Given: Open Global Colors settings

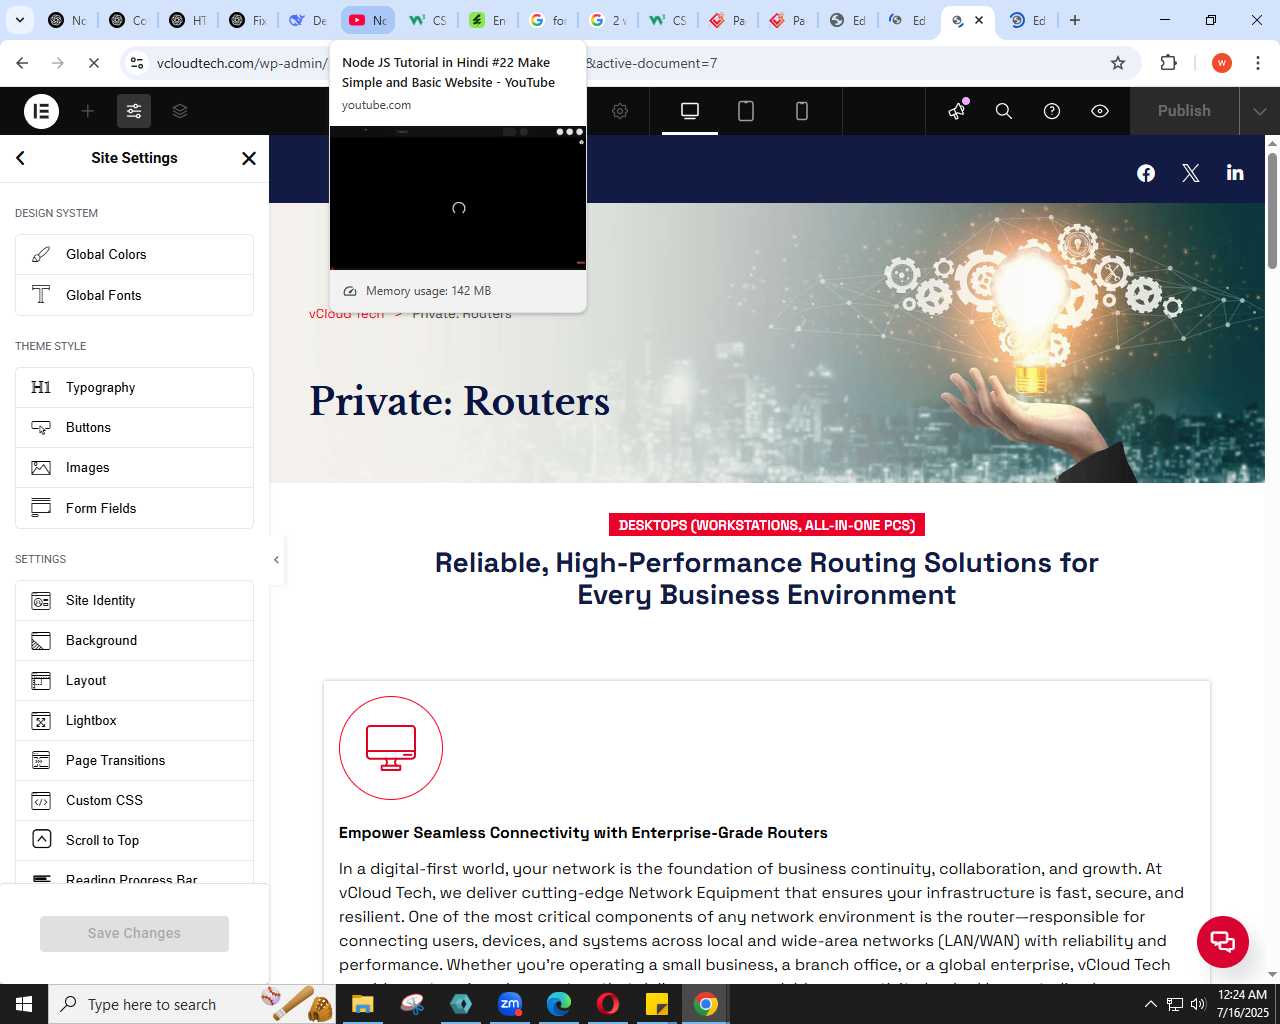Looking at the screenshot, I should tap(134, 255).
